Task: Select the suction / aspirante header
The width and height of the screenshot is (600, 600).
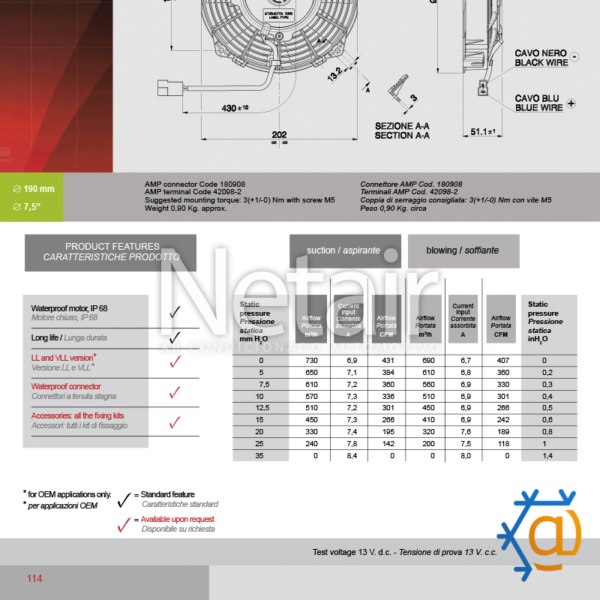Action: pos(345,251)
